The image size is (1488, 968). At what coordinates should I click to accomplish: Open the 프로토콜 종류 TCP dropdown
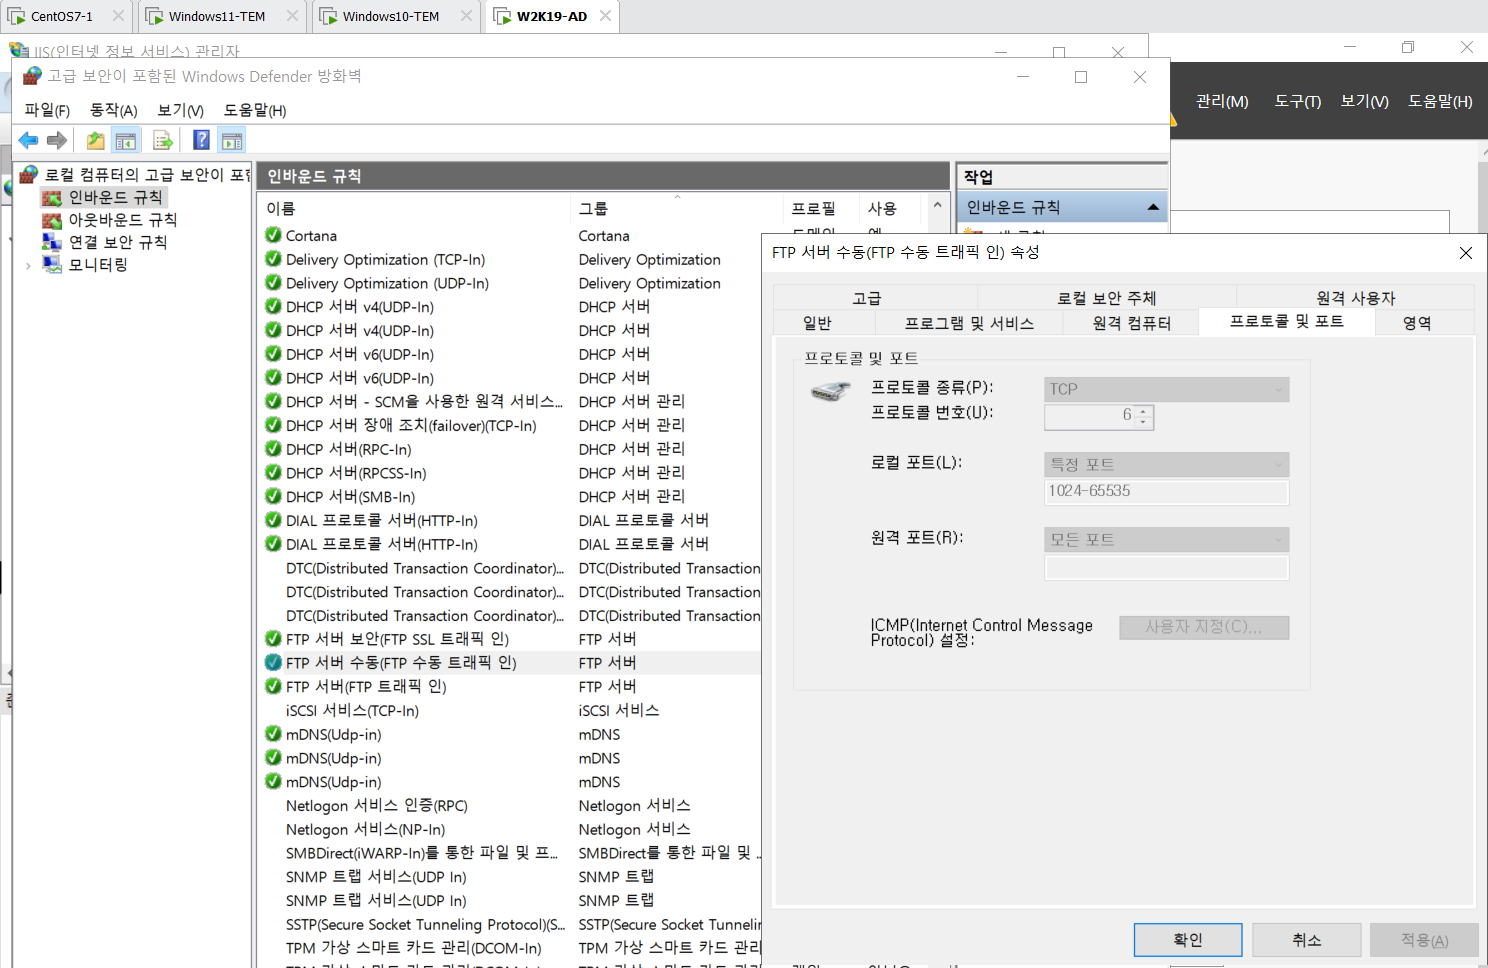pos(1166,389)
